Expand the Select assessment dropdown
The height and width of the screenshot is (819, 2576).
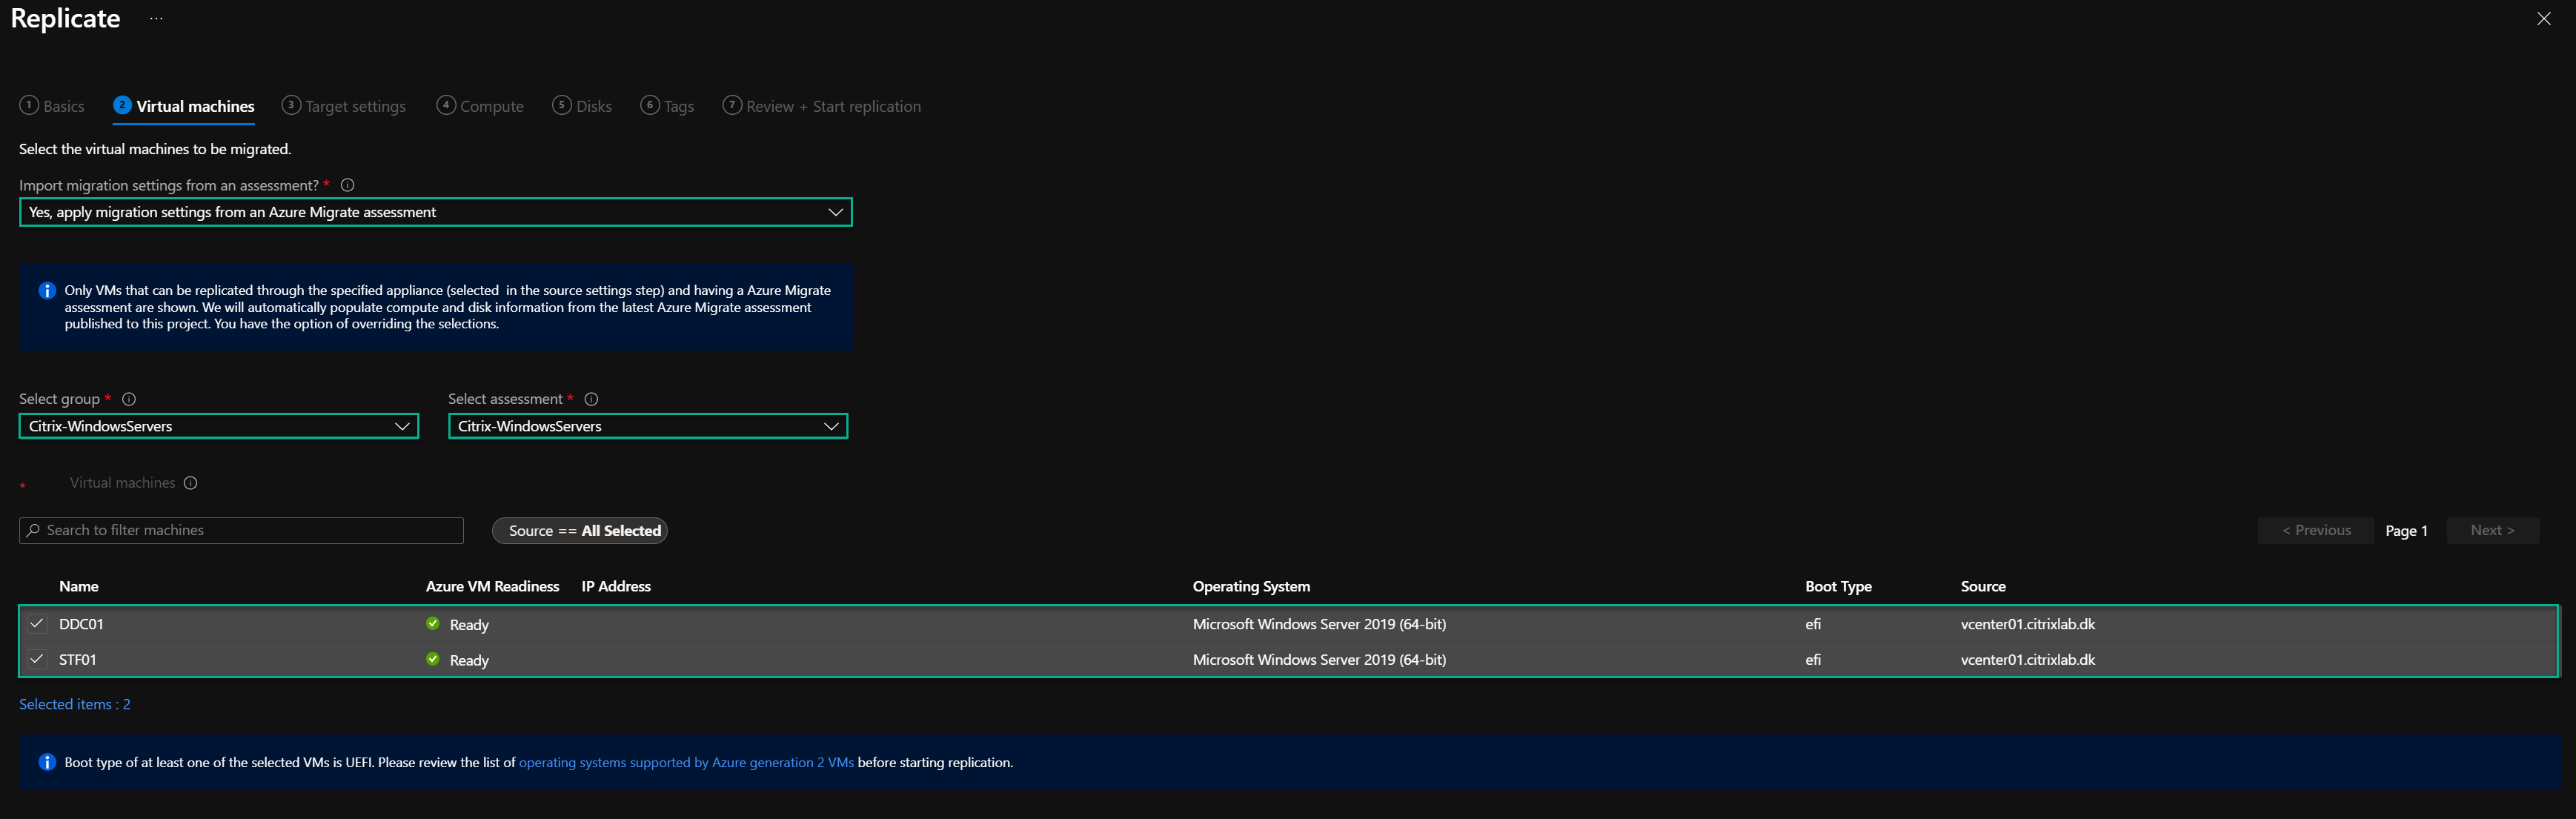click(x=648, y=426)
